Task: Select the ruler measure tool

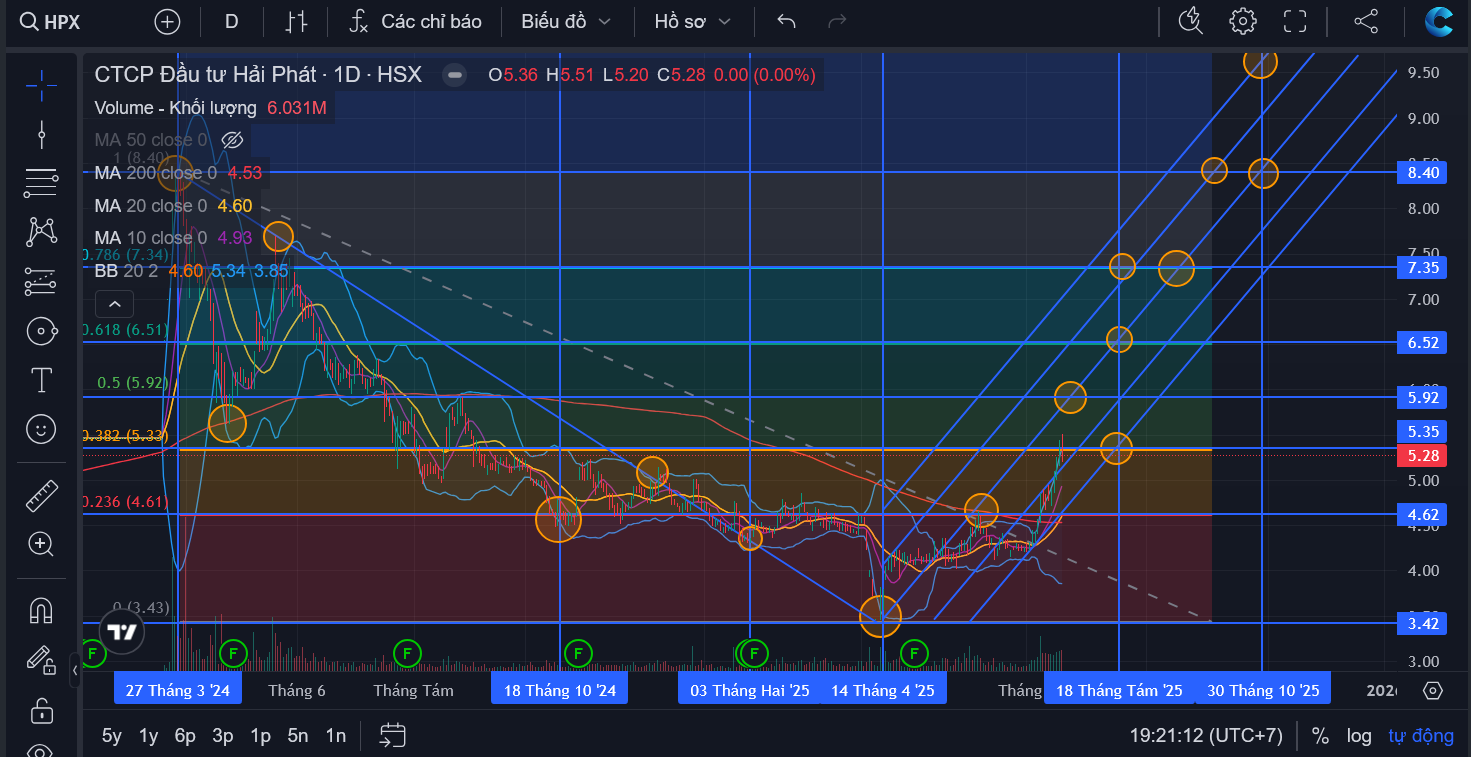Action: click(41, 495)
